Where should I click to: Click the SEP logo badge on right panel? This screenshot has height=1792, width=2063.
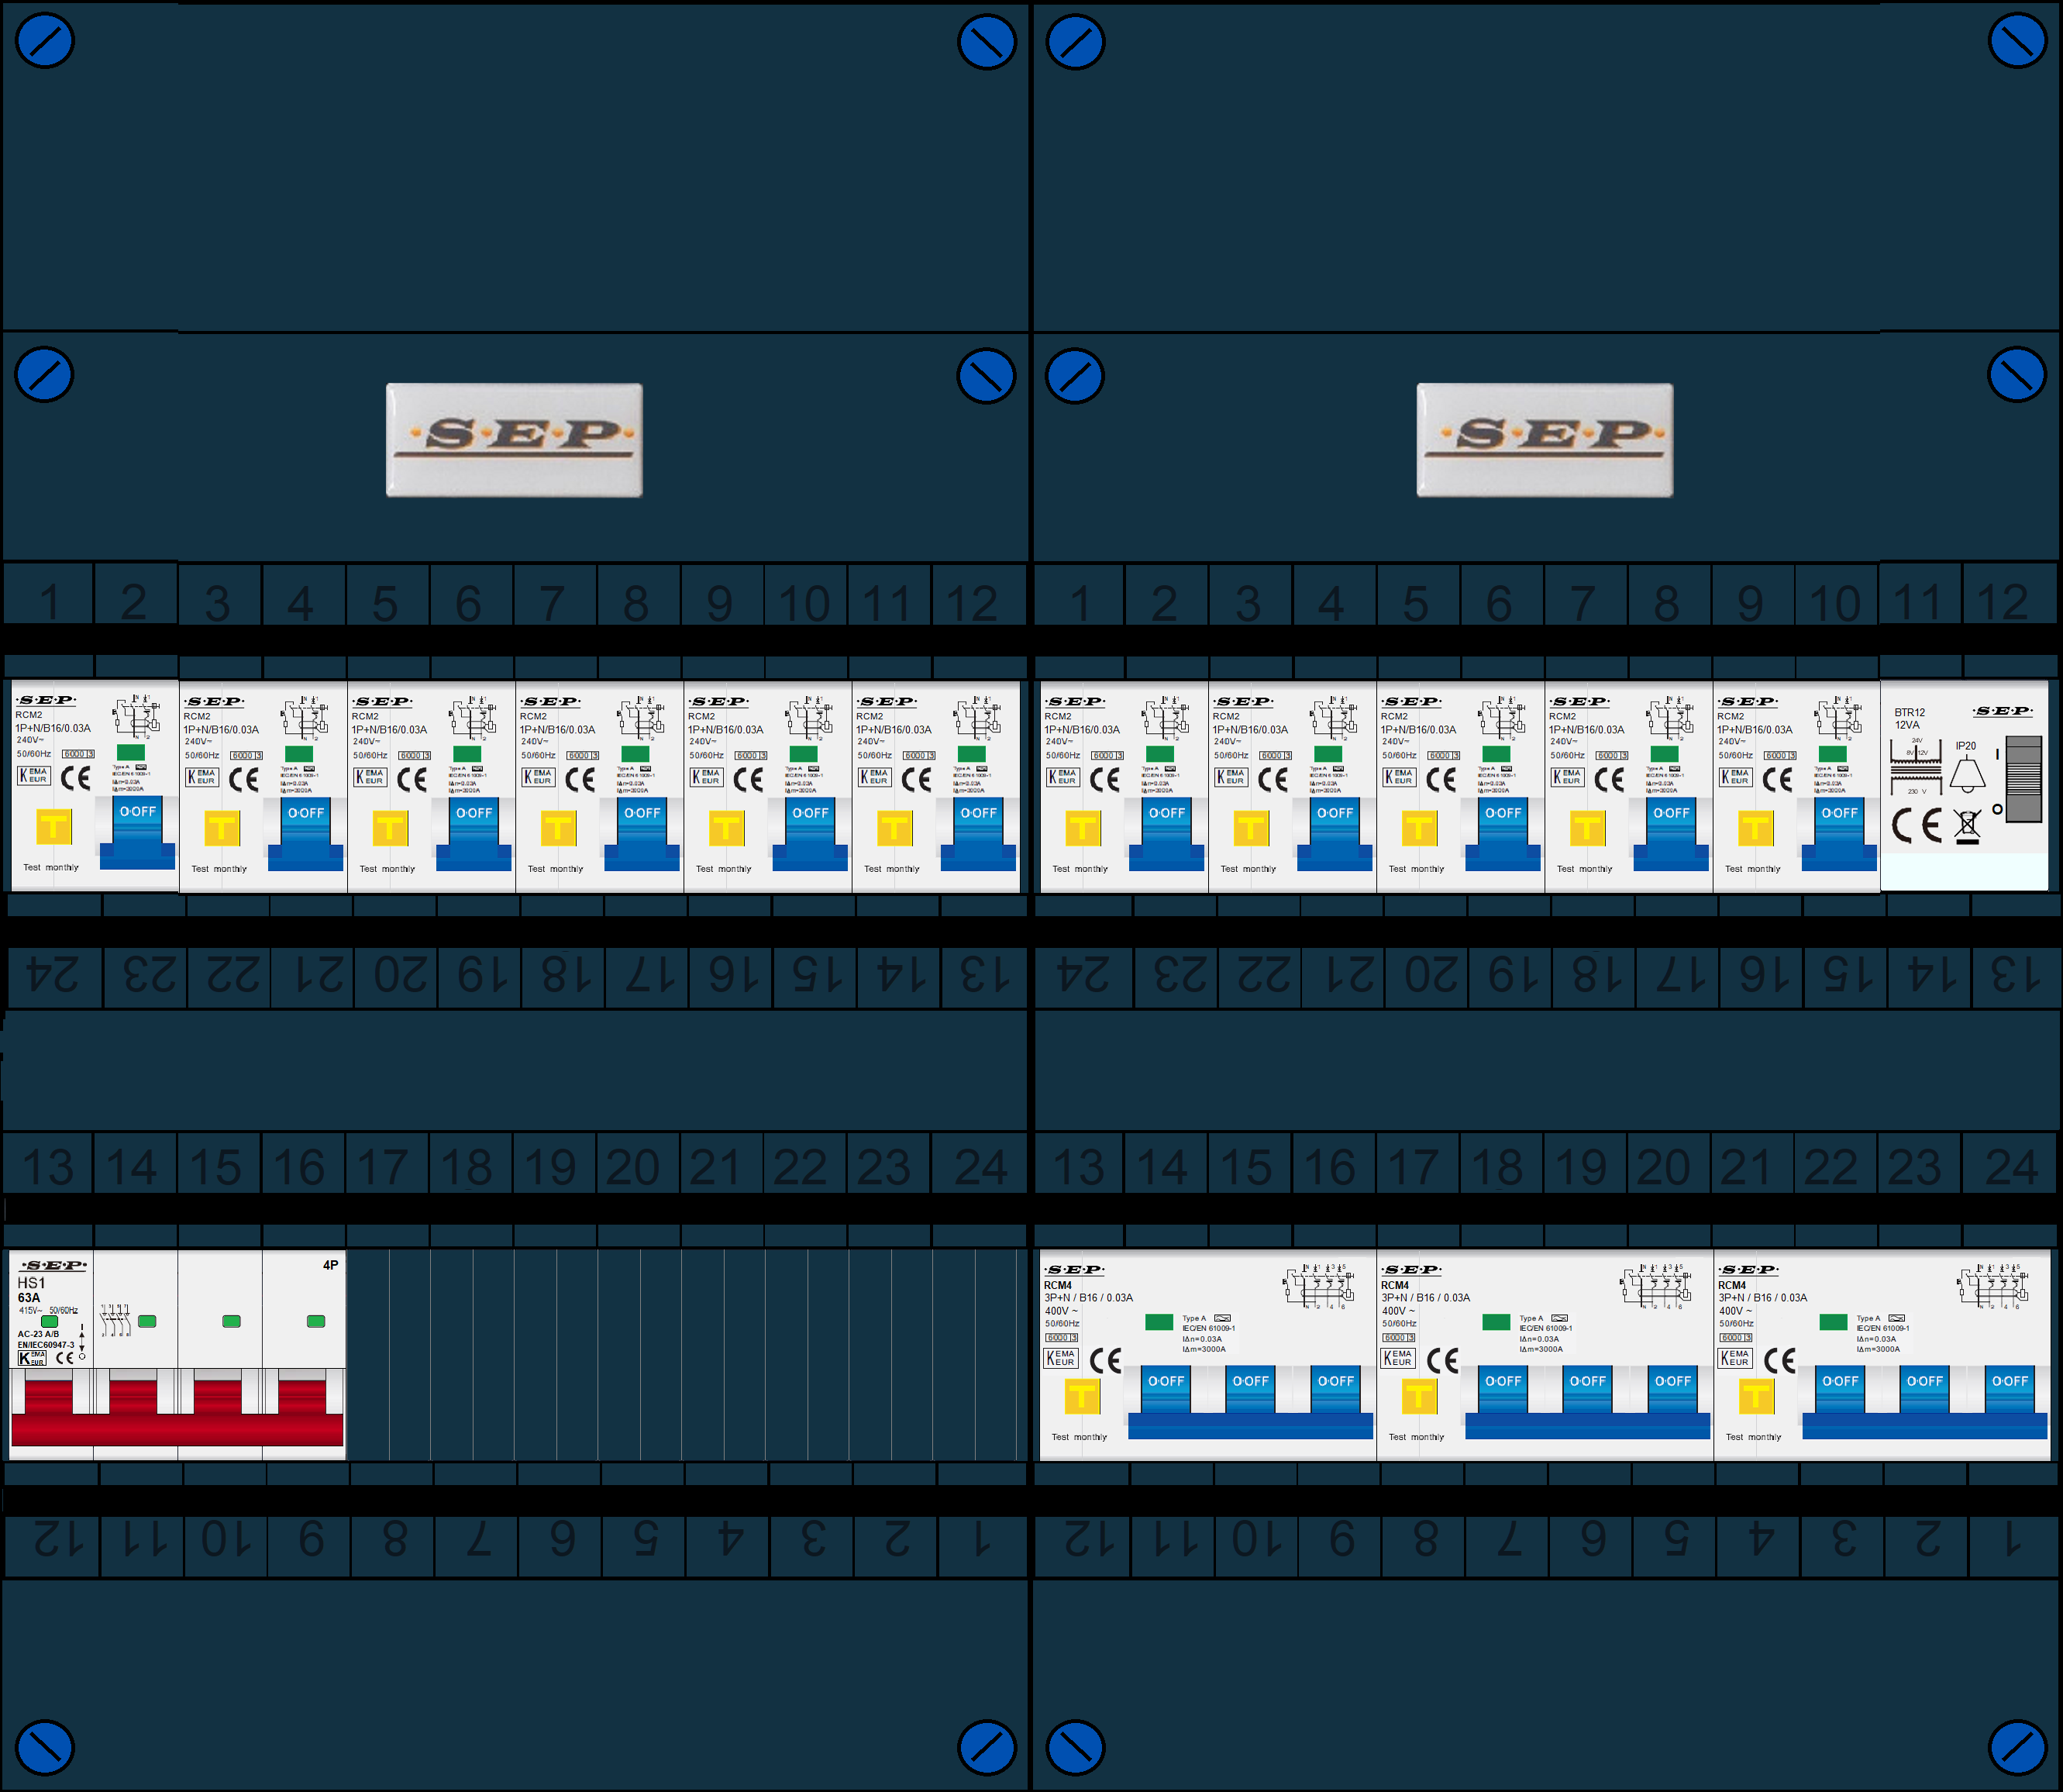click(x=1544, y=440)
